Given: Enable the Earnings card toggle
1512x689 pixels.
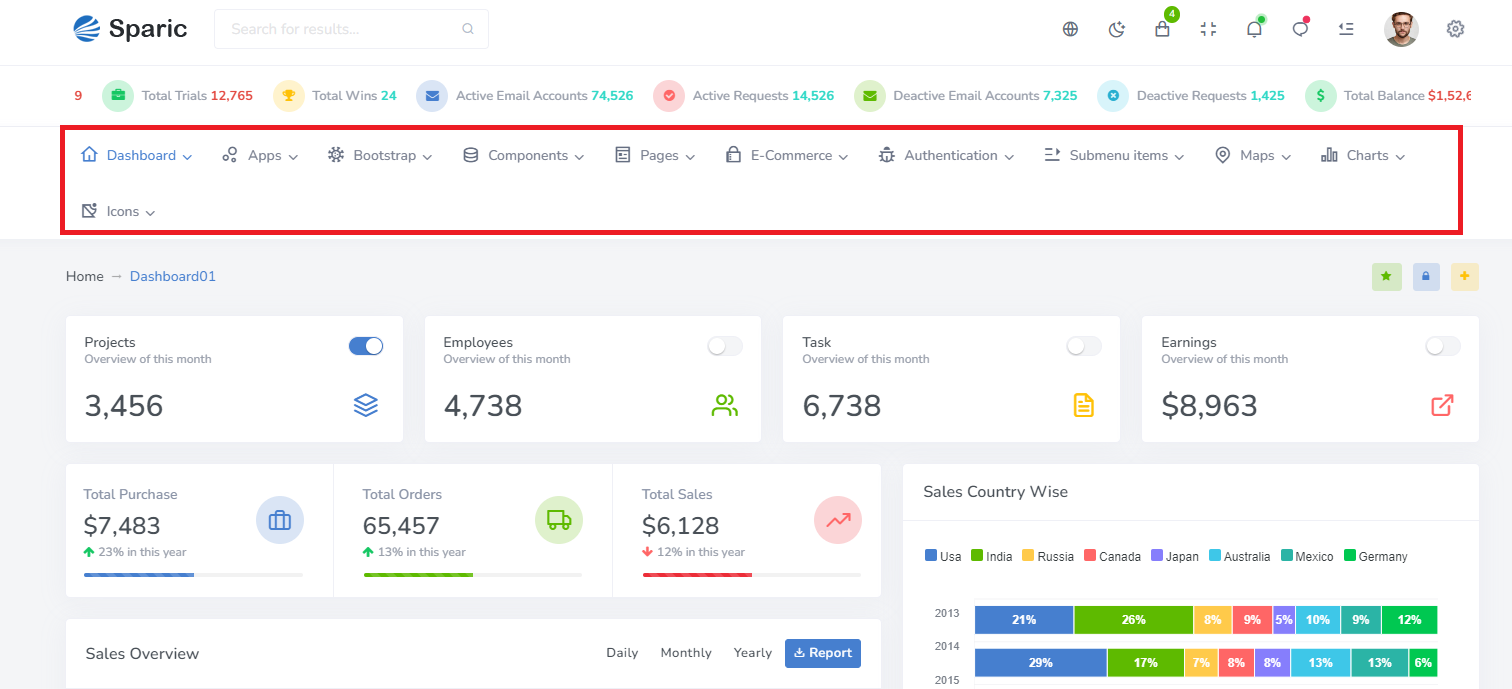Looking at the screenshot, I should tap(1442, 346).
